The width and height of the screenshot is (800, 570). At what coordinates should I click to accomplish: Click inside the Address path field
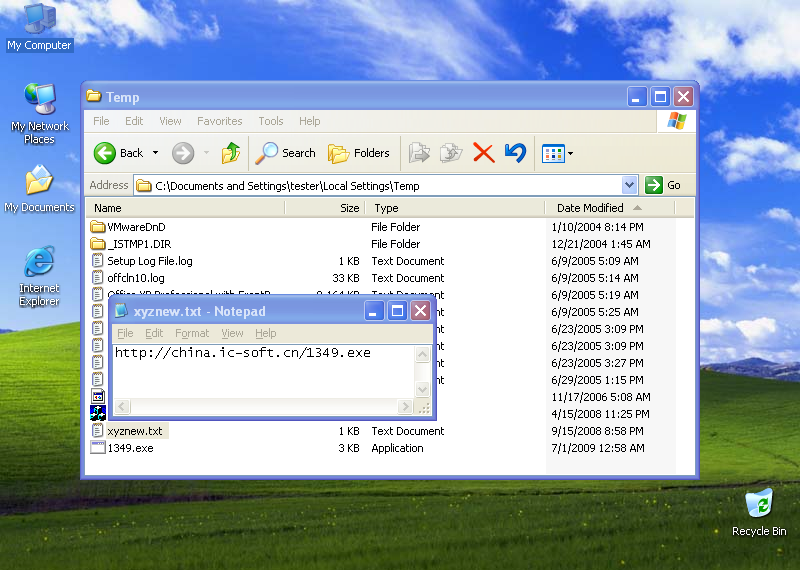378,186
